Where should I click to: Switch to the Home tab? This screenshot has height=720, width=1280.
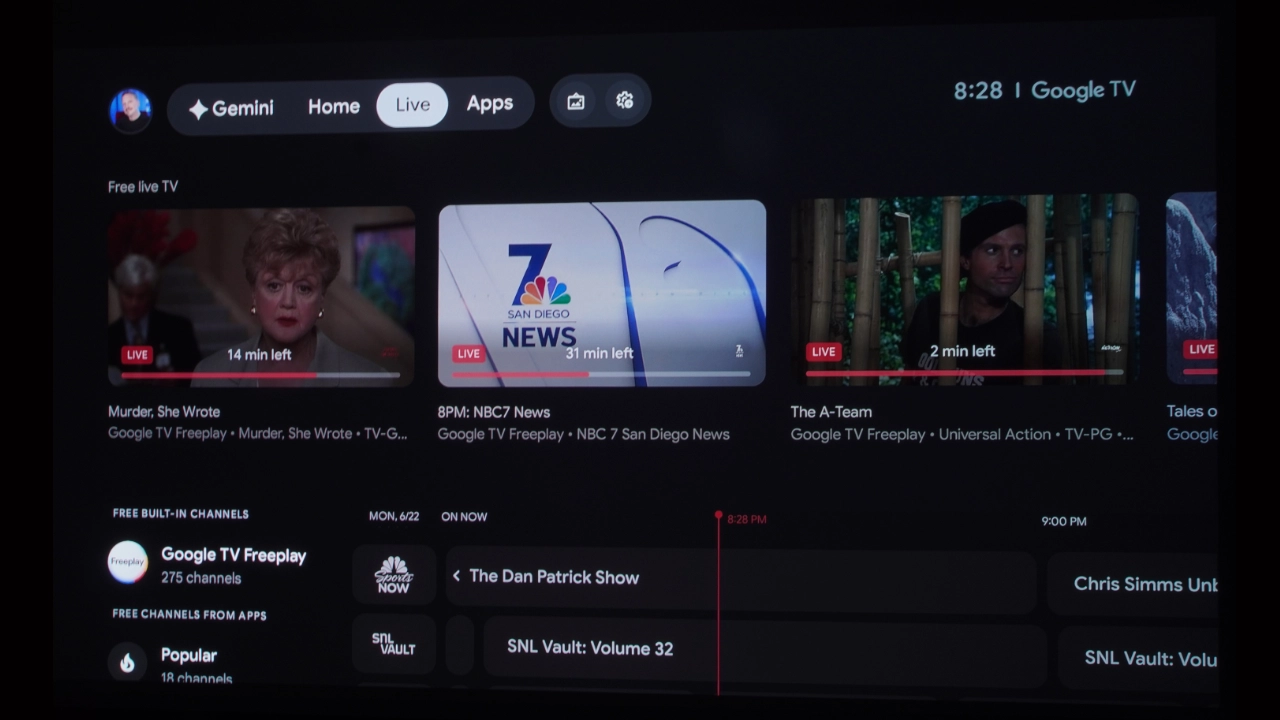click(x=334, y=106)
